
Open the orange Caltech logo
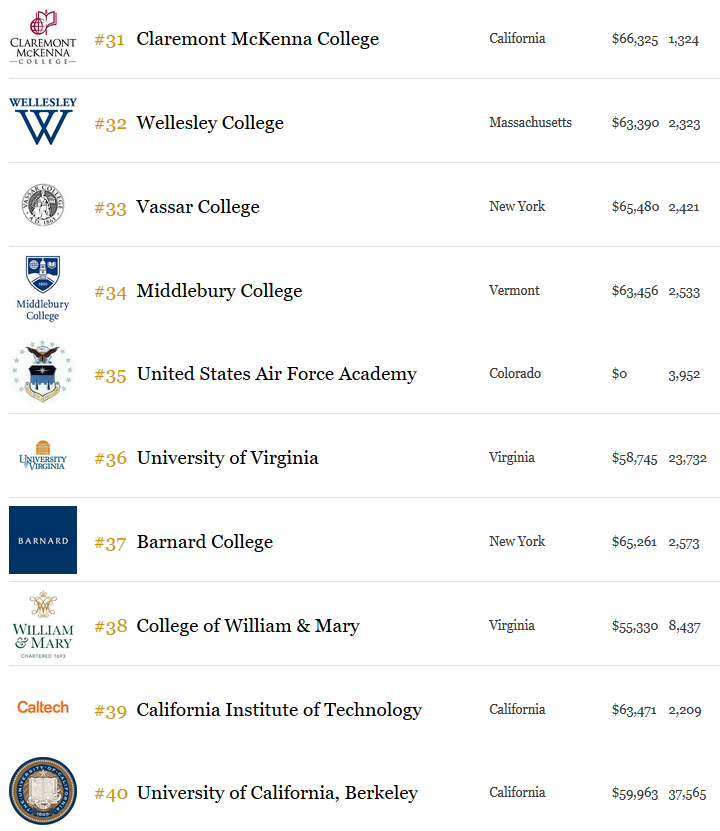point(43,707)
